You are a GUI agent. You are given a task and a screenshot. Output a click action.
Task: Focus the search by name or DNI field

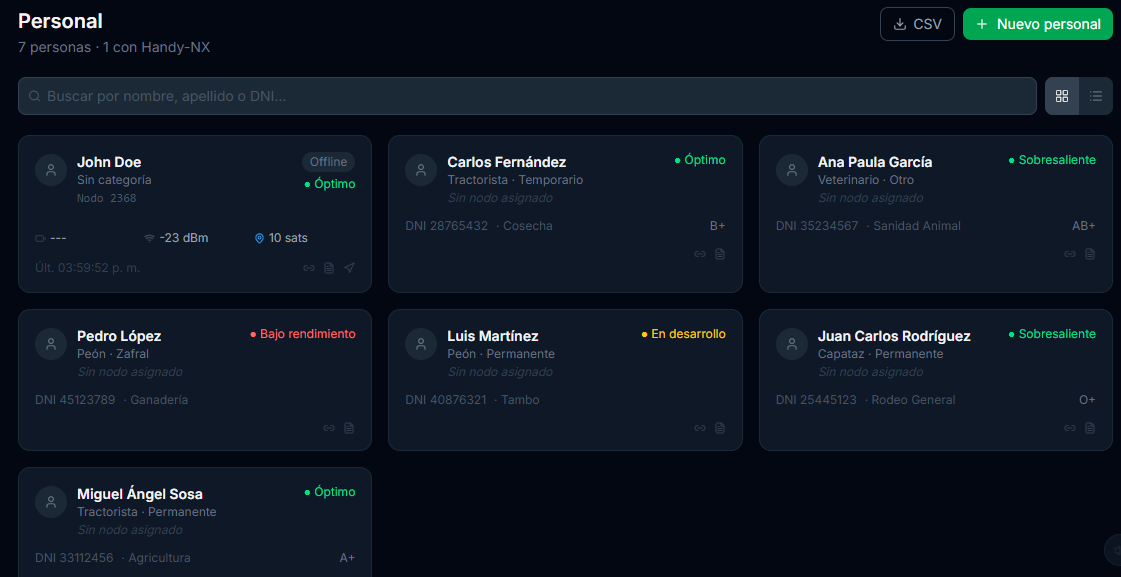[527, 96]
